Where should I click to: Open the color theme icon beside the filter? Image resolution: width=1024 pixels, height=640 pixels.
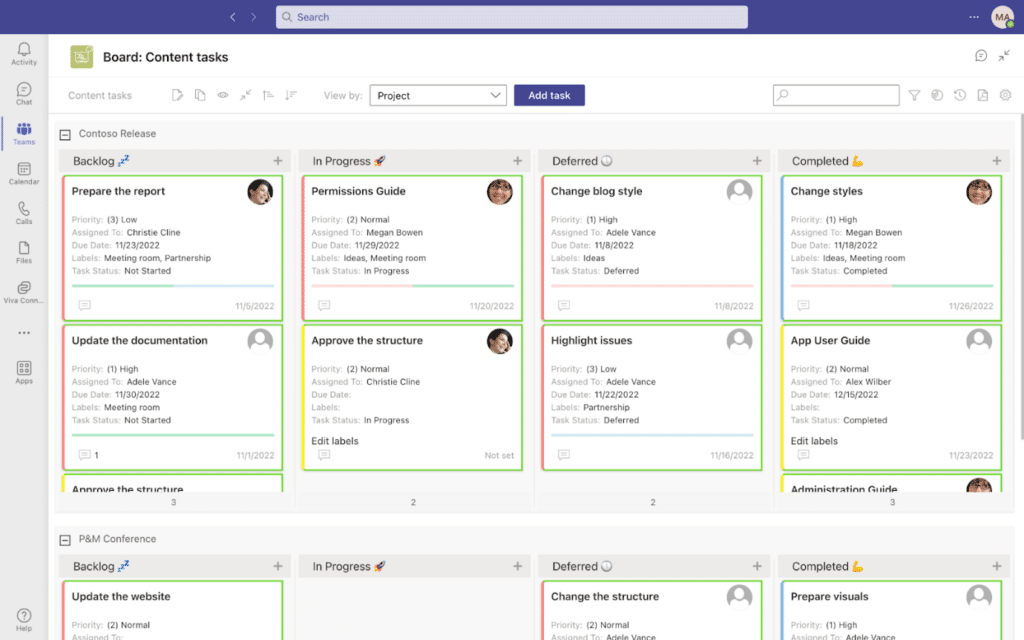coord(937,95)
